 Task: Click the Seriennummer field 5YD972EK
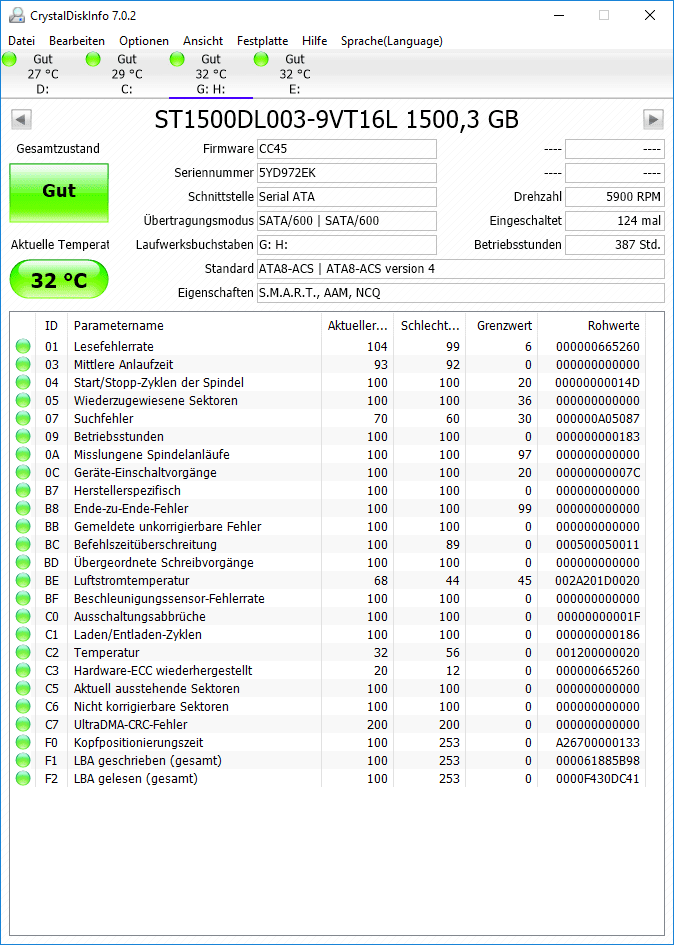347,173
